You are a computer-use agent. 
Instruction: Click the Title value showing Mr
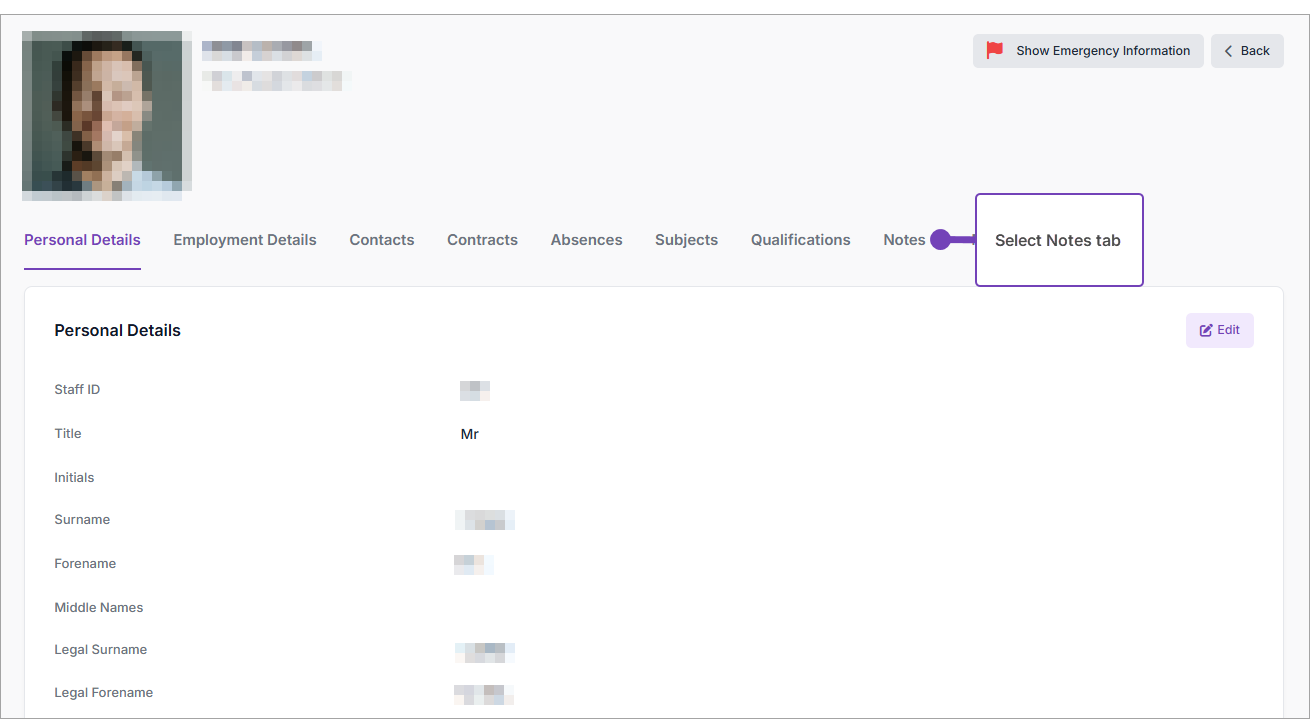click(x=469, y=434)
